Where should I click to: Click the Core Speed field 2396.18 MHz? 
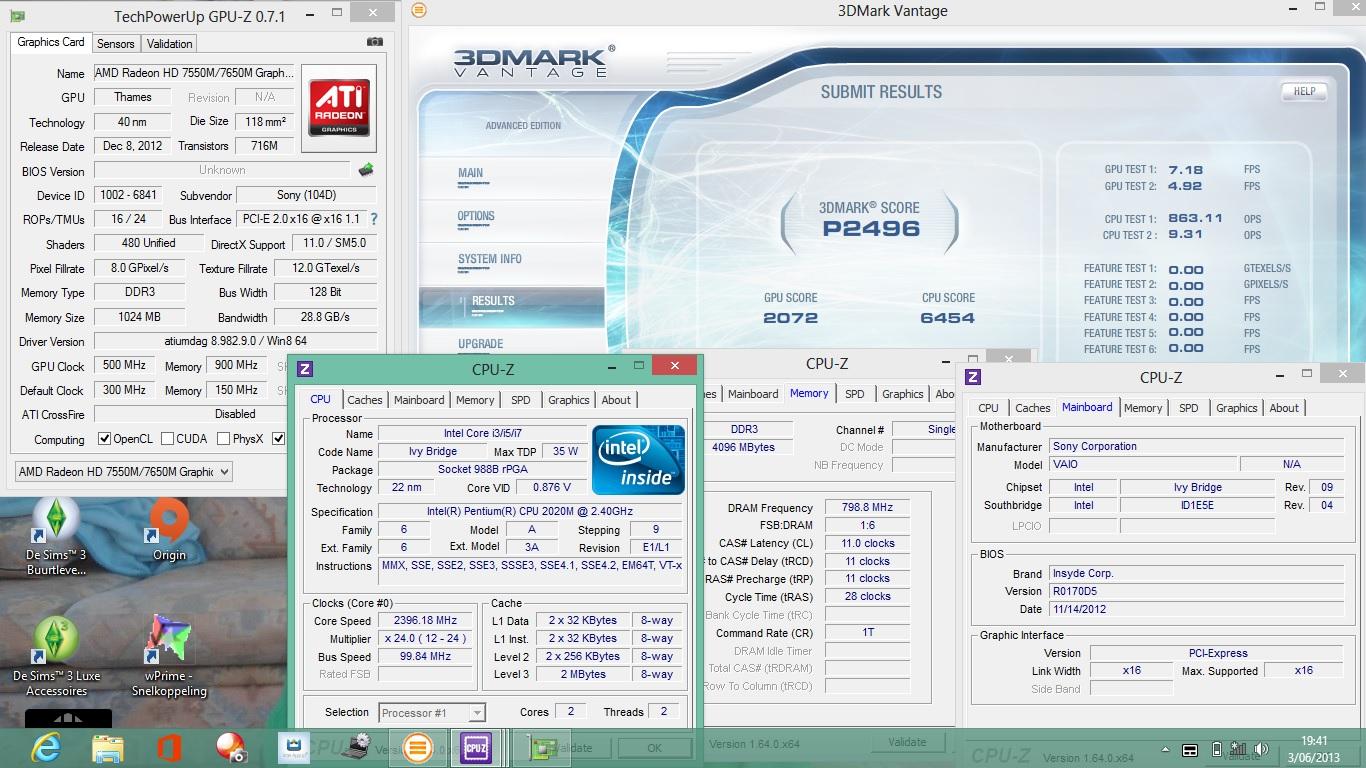click(x=427, y=621)
